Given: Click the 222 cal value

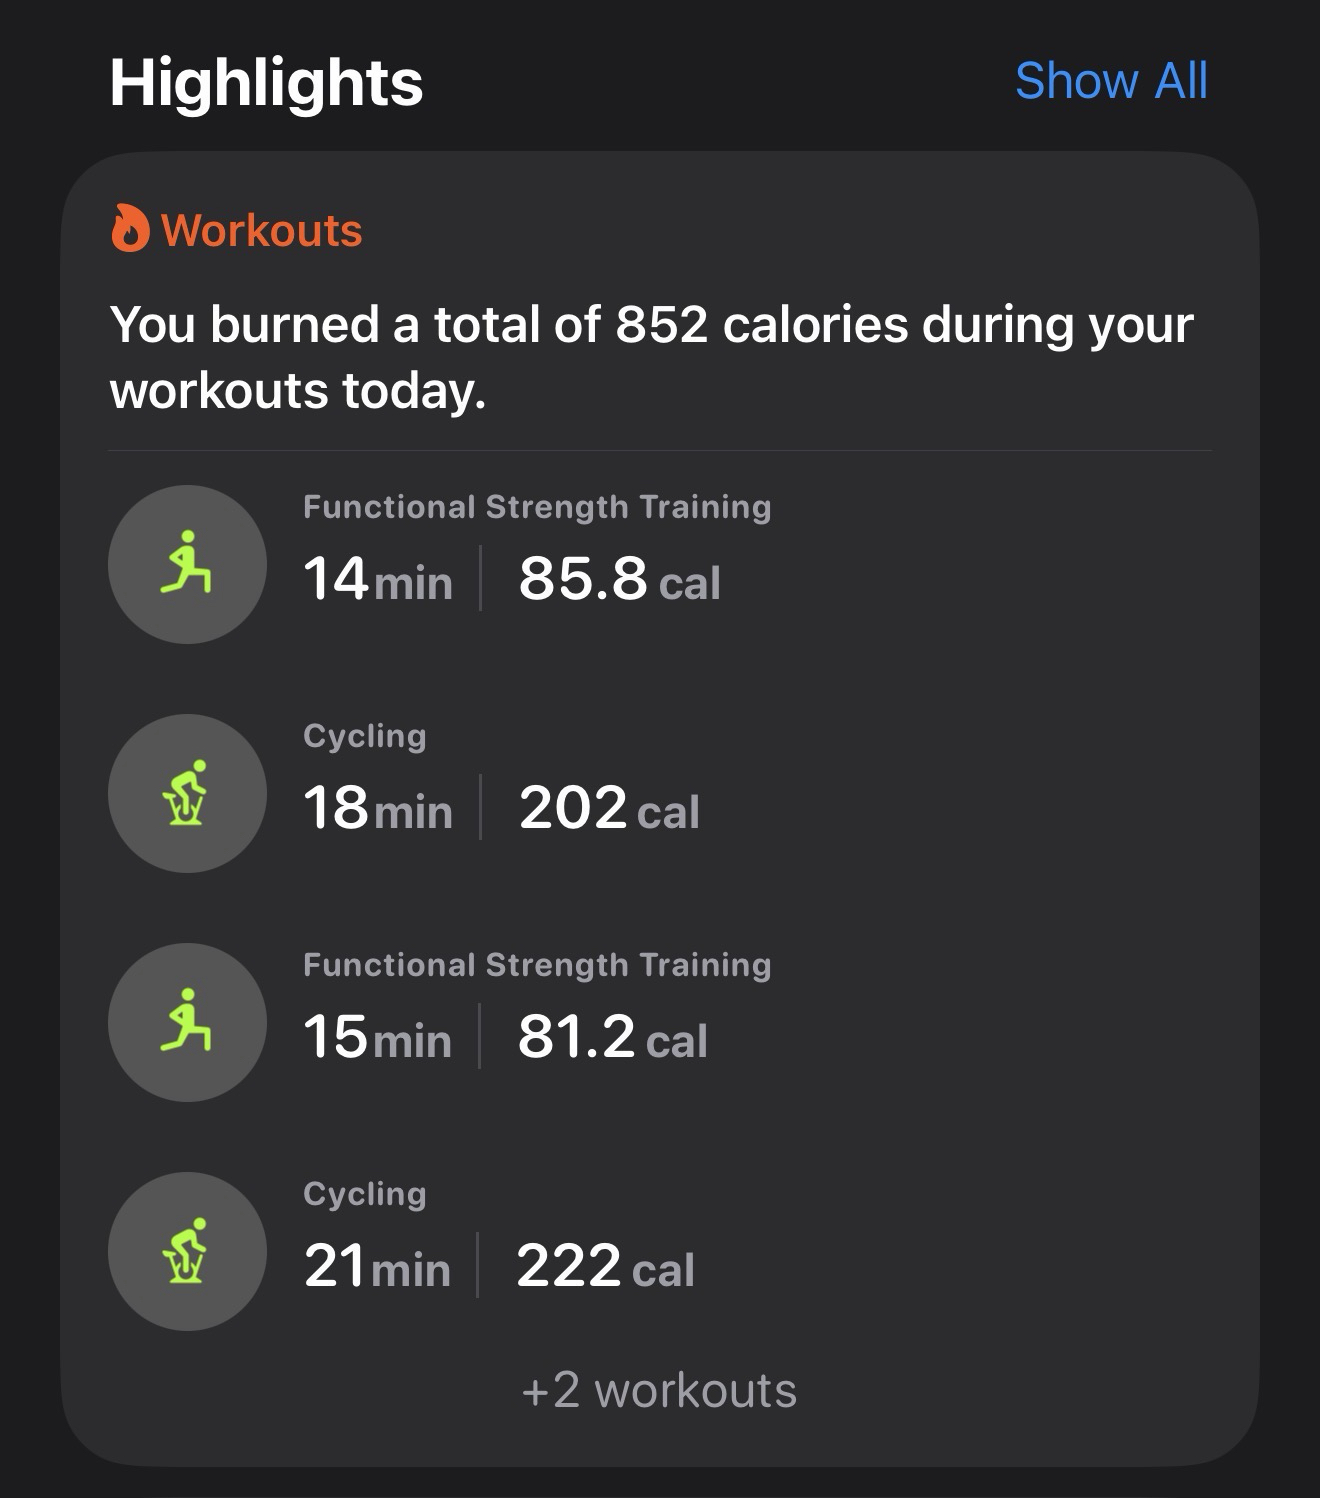Looking at the screenshot, I should (x=605, y=1266).
